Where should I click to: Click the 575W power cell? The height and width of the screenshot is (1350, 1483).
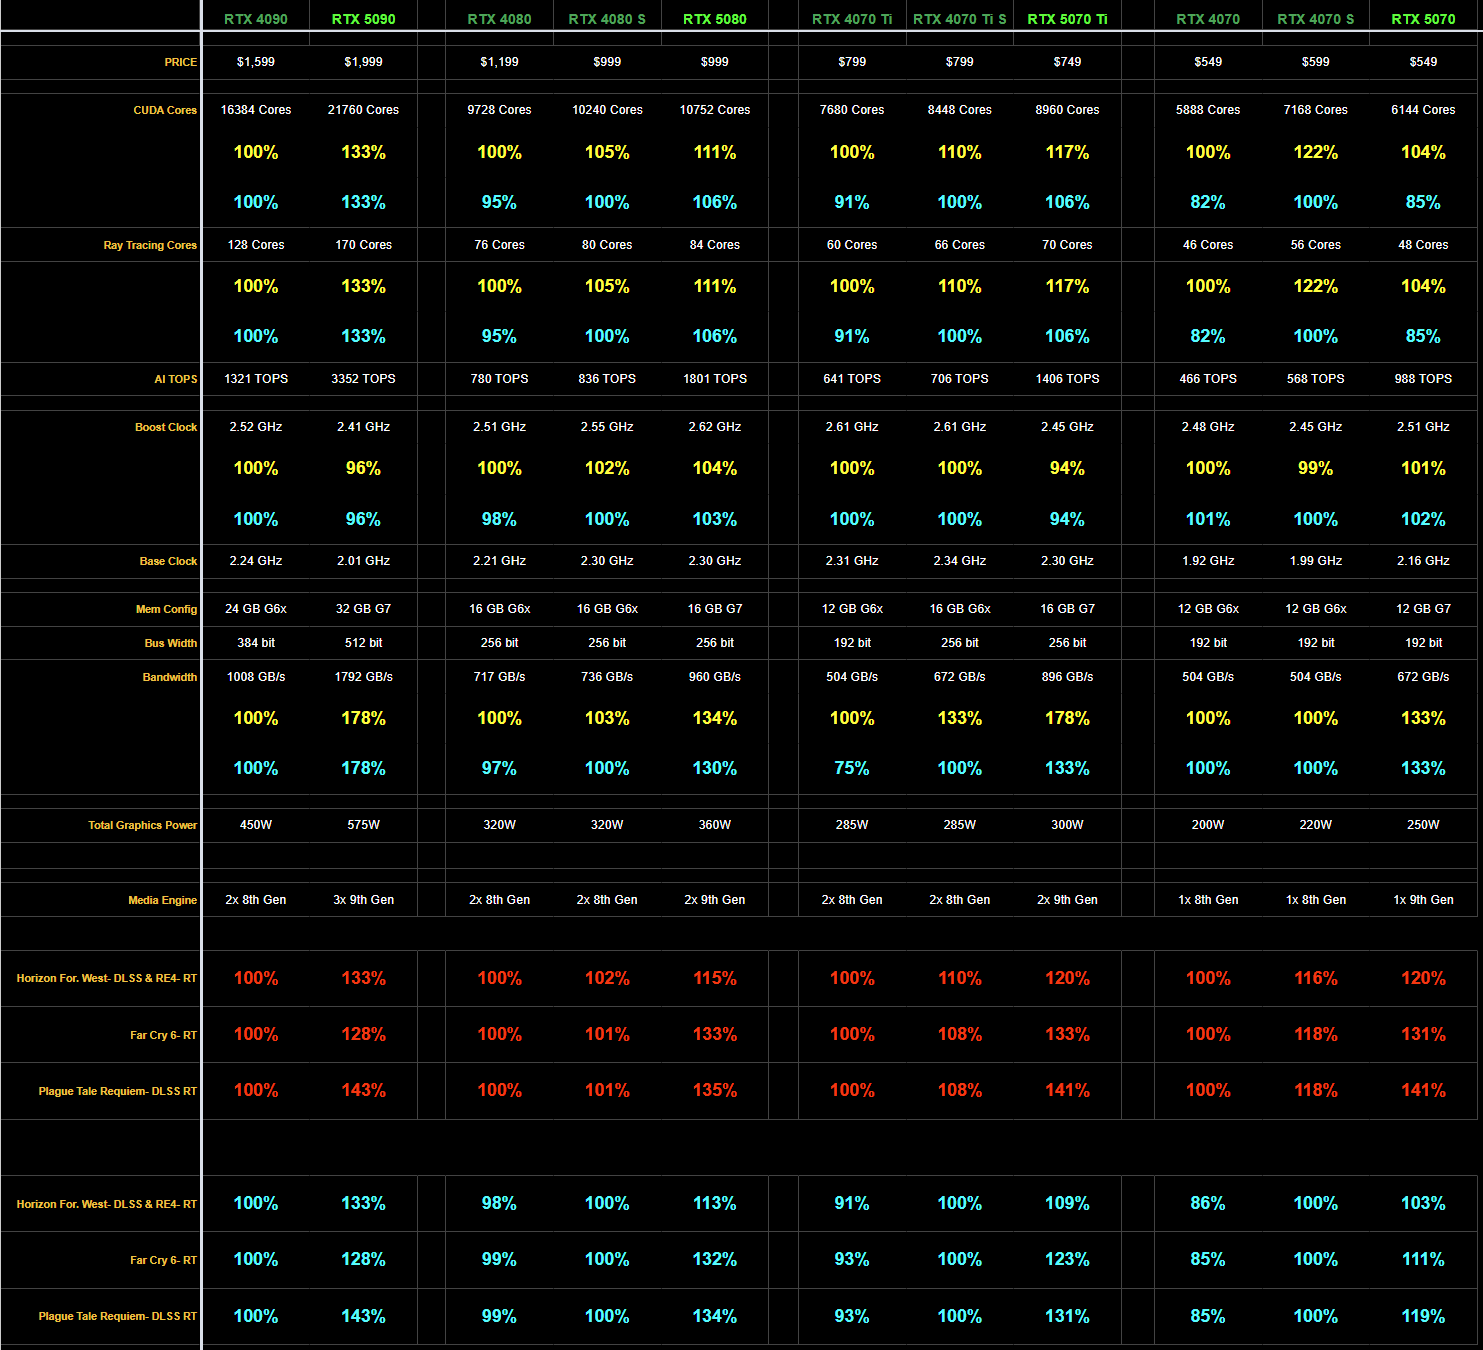363,825
